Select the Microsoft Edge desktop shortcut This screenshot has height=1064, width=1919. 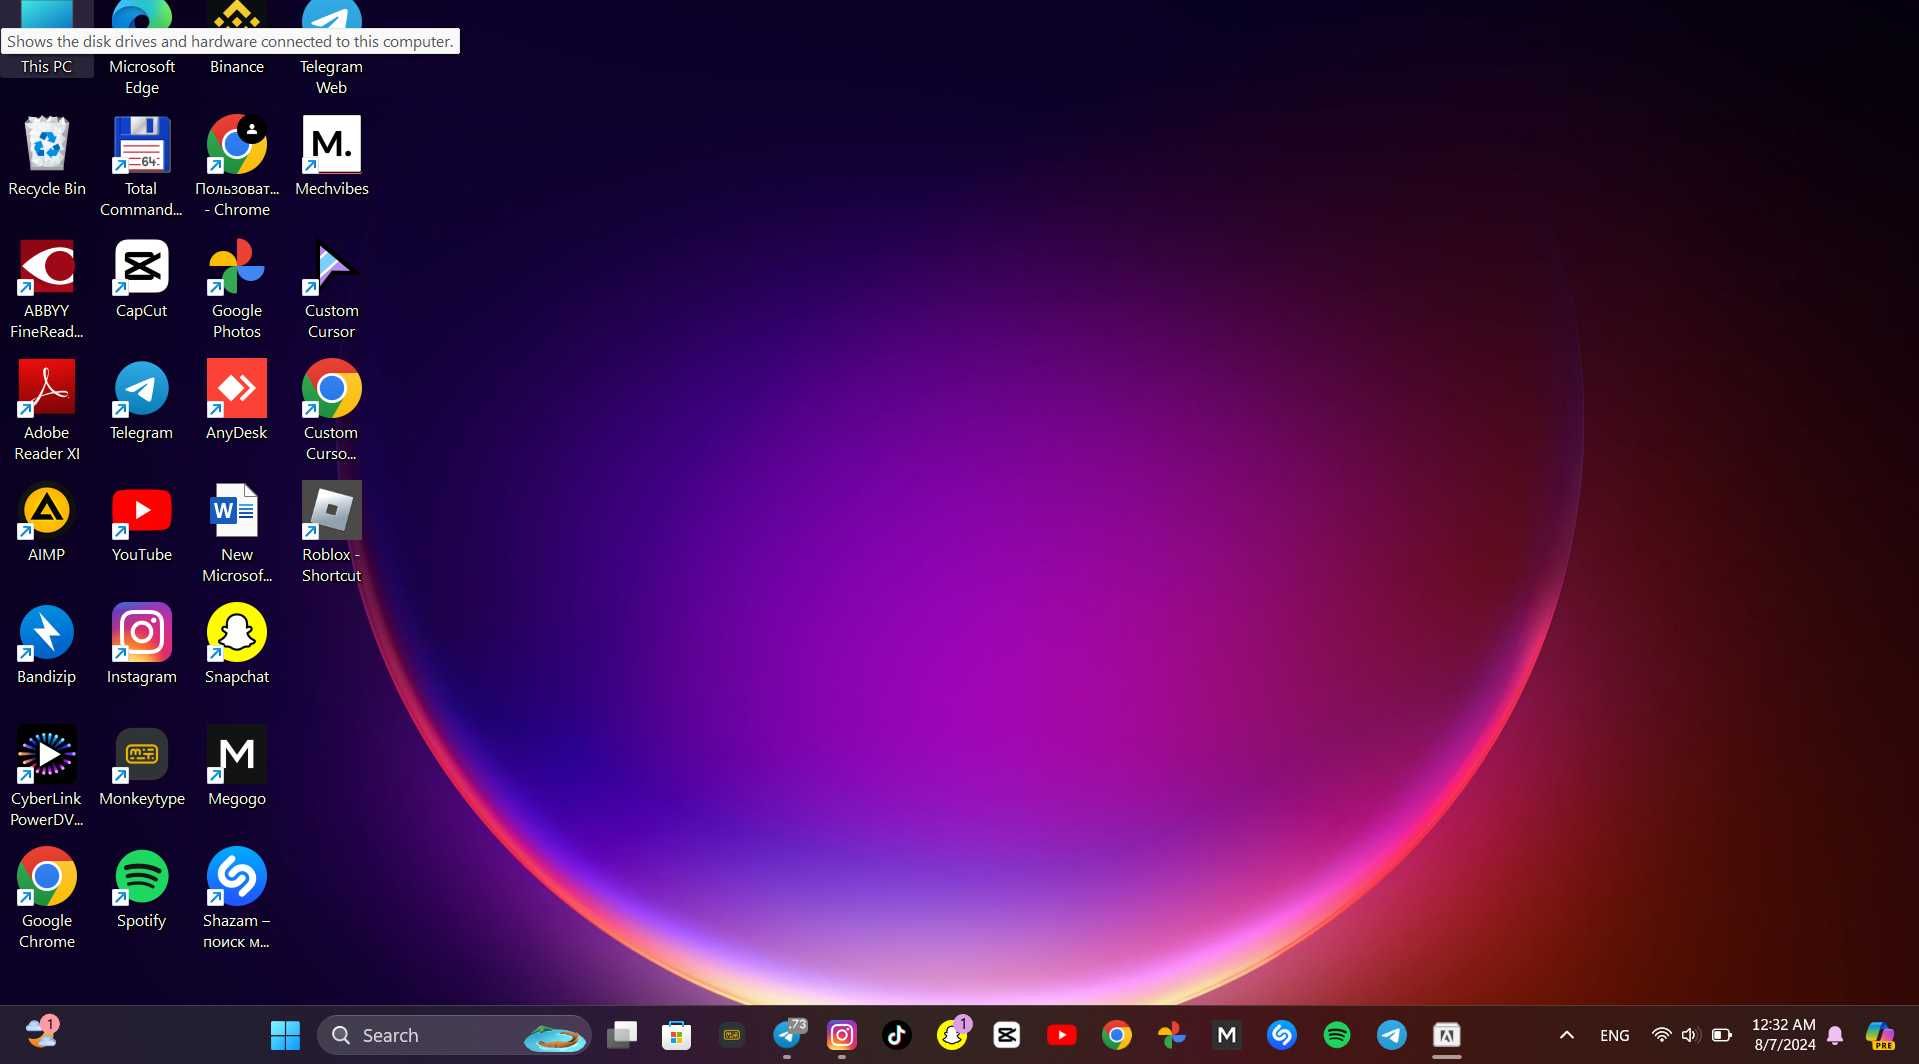point(142,48)
